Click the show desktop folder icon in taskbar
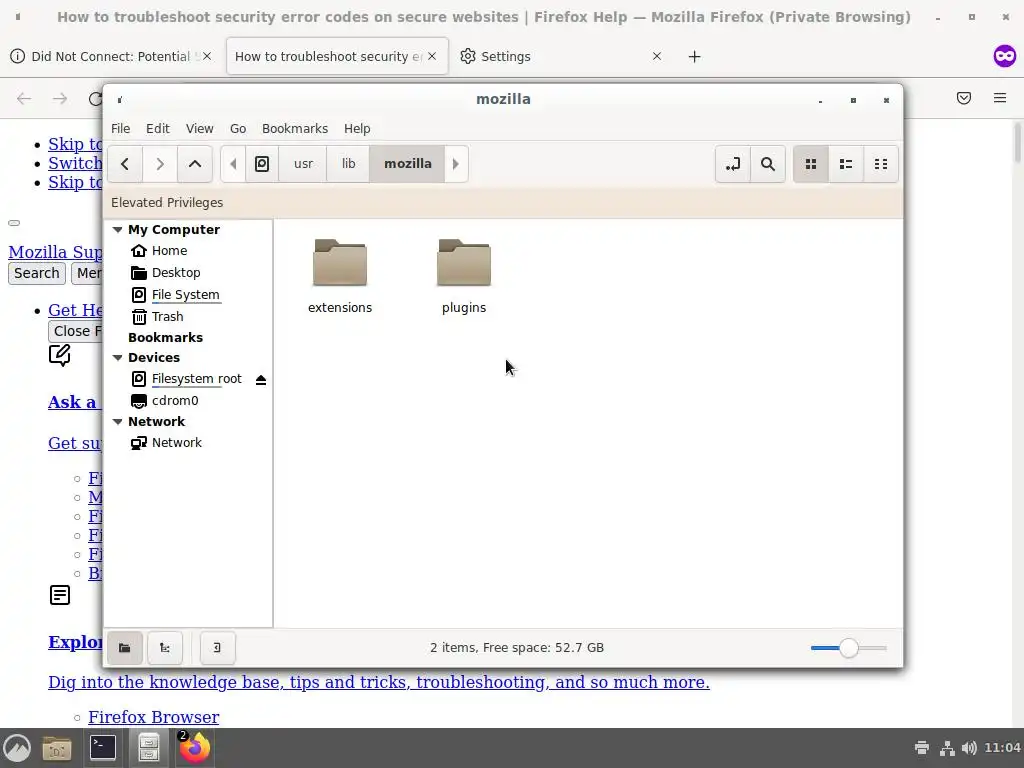The image size is (1024, 768). click(x=57, y=748)
